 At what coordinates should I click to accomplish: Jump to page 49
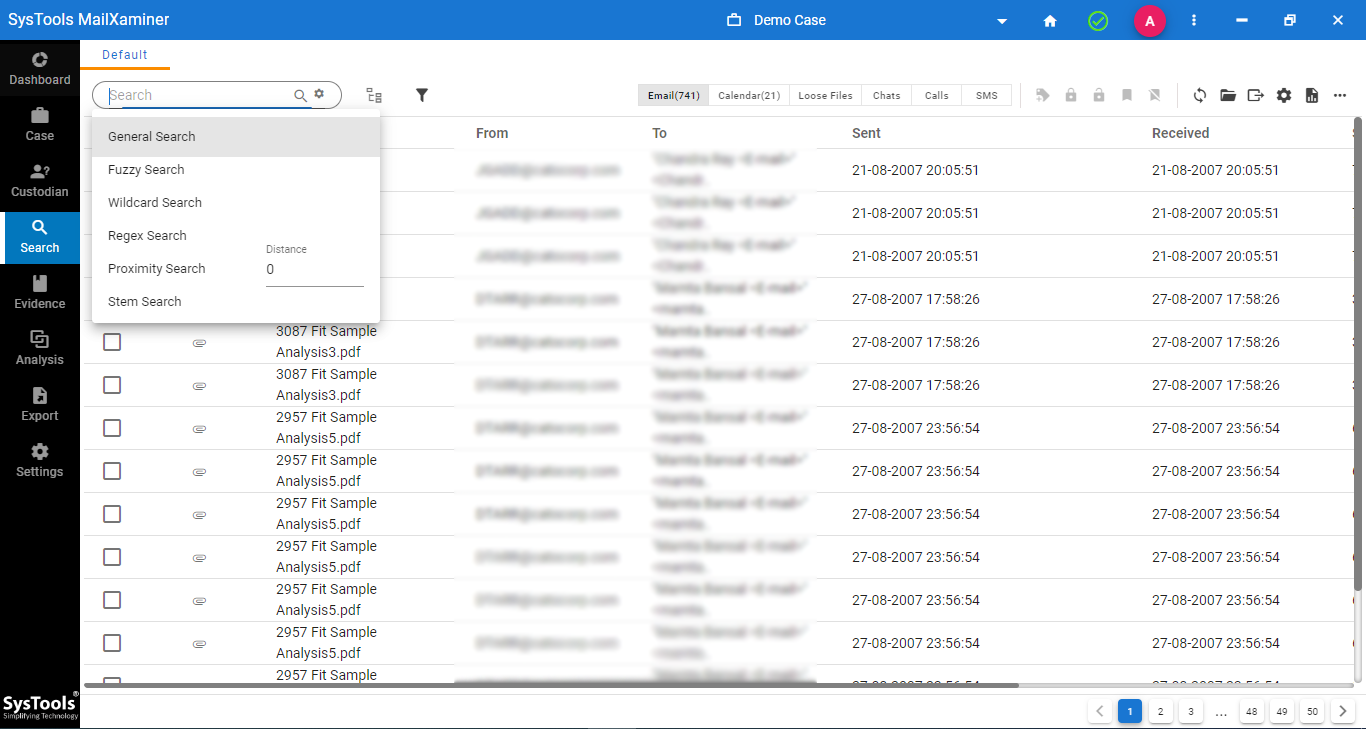tap(1282, 712)
